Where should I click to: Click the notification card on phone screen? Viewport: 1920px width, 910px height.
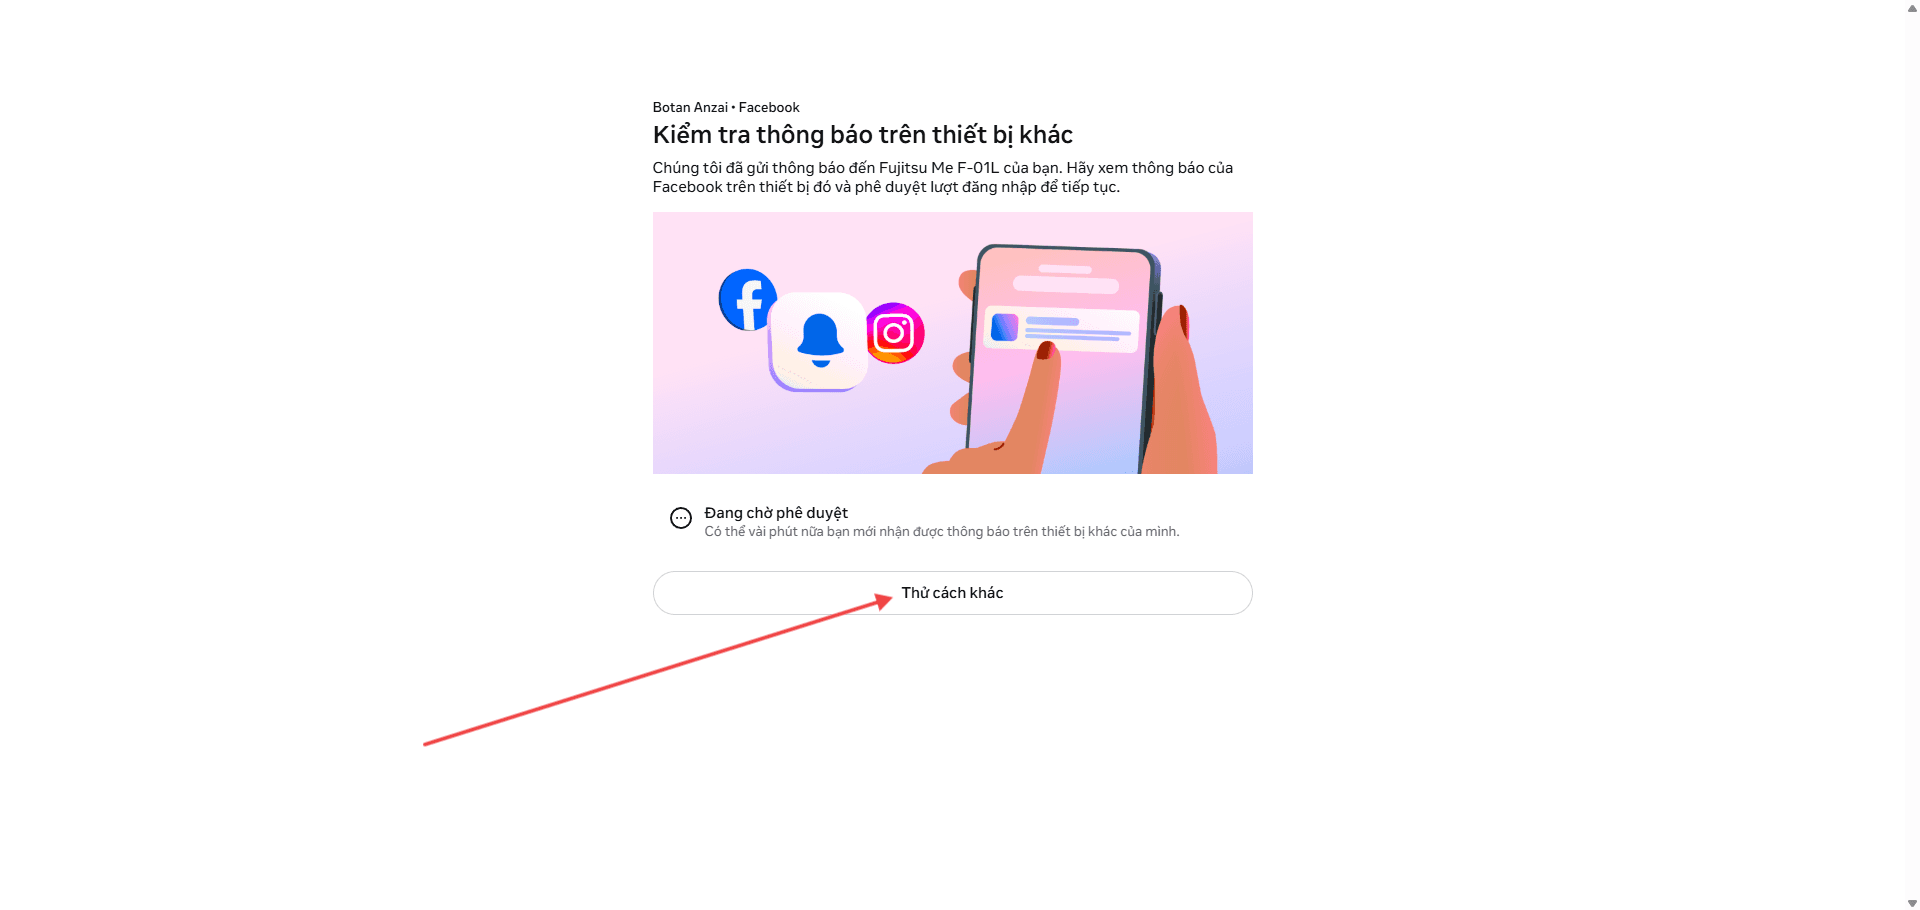1061,329
